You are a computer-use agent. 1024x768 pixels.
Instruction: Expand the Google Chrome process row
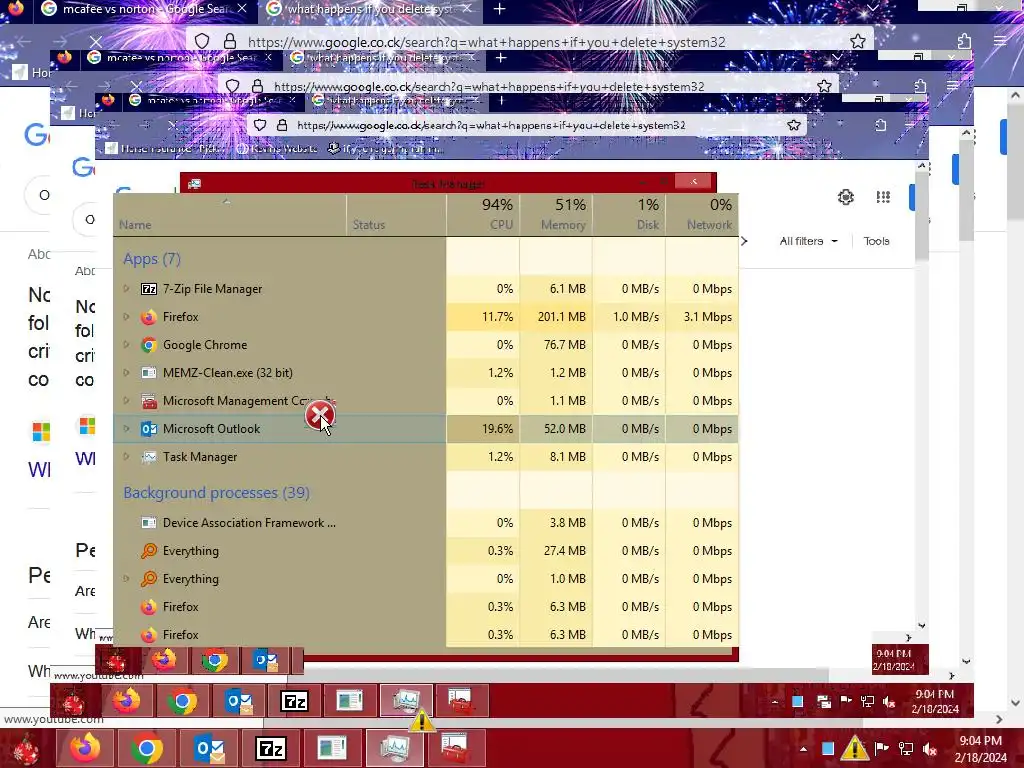coord(126,344)
